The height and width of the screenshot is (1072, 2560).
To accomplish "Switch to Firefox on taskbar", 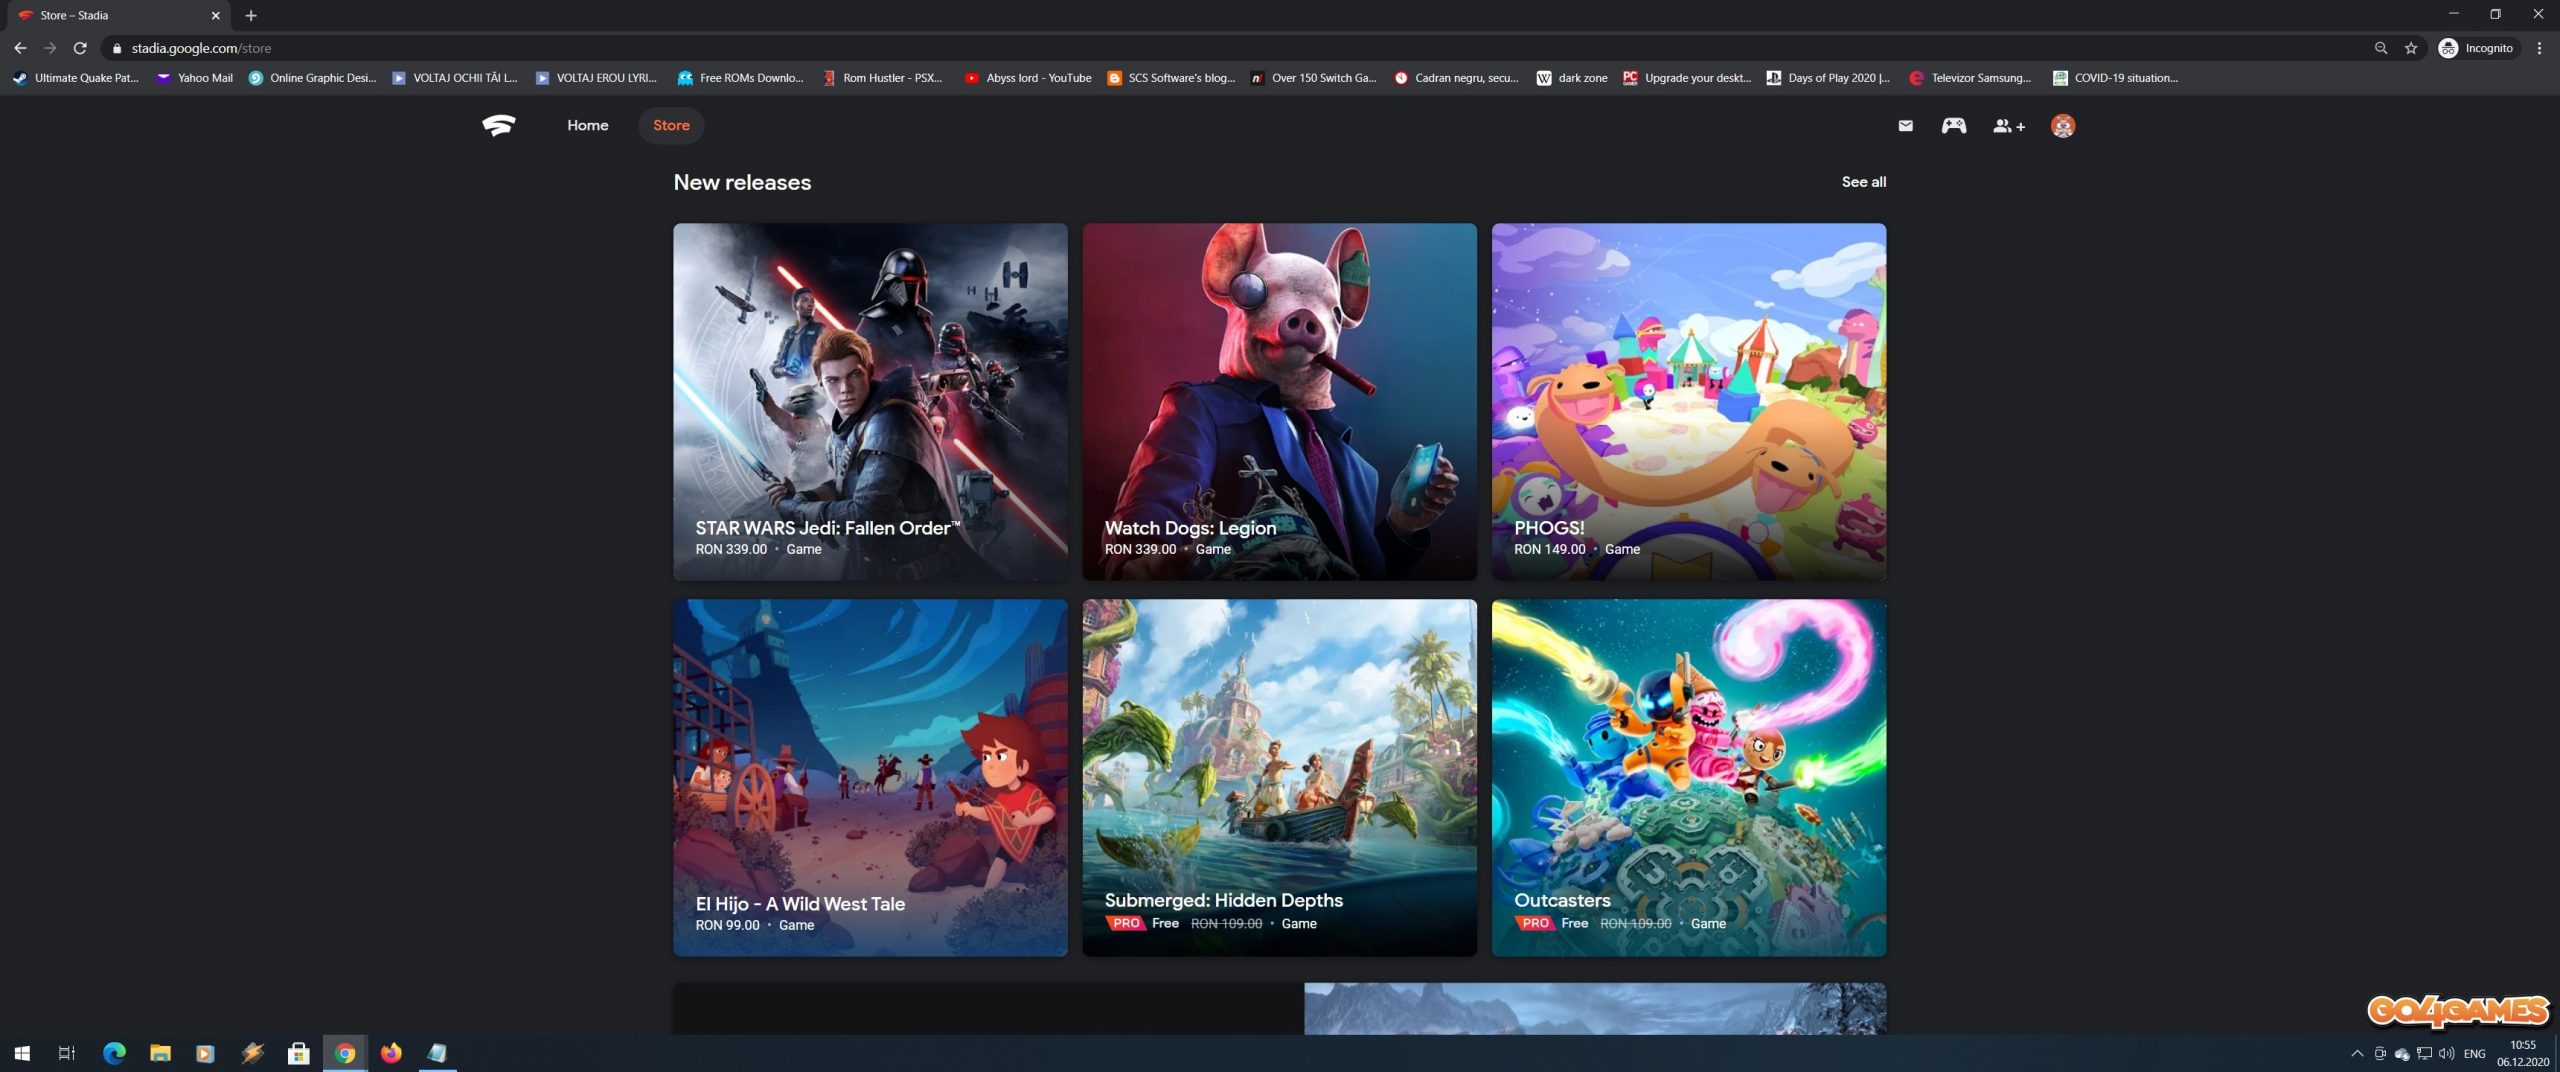I will tap(391, 1053).
